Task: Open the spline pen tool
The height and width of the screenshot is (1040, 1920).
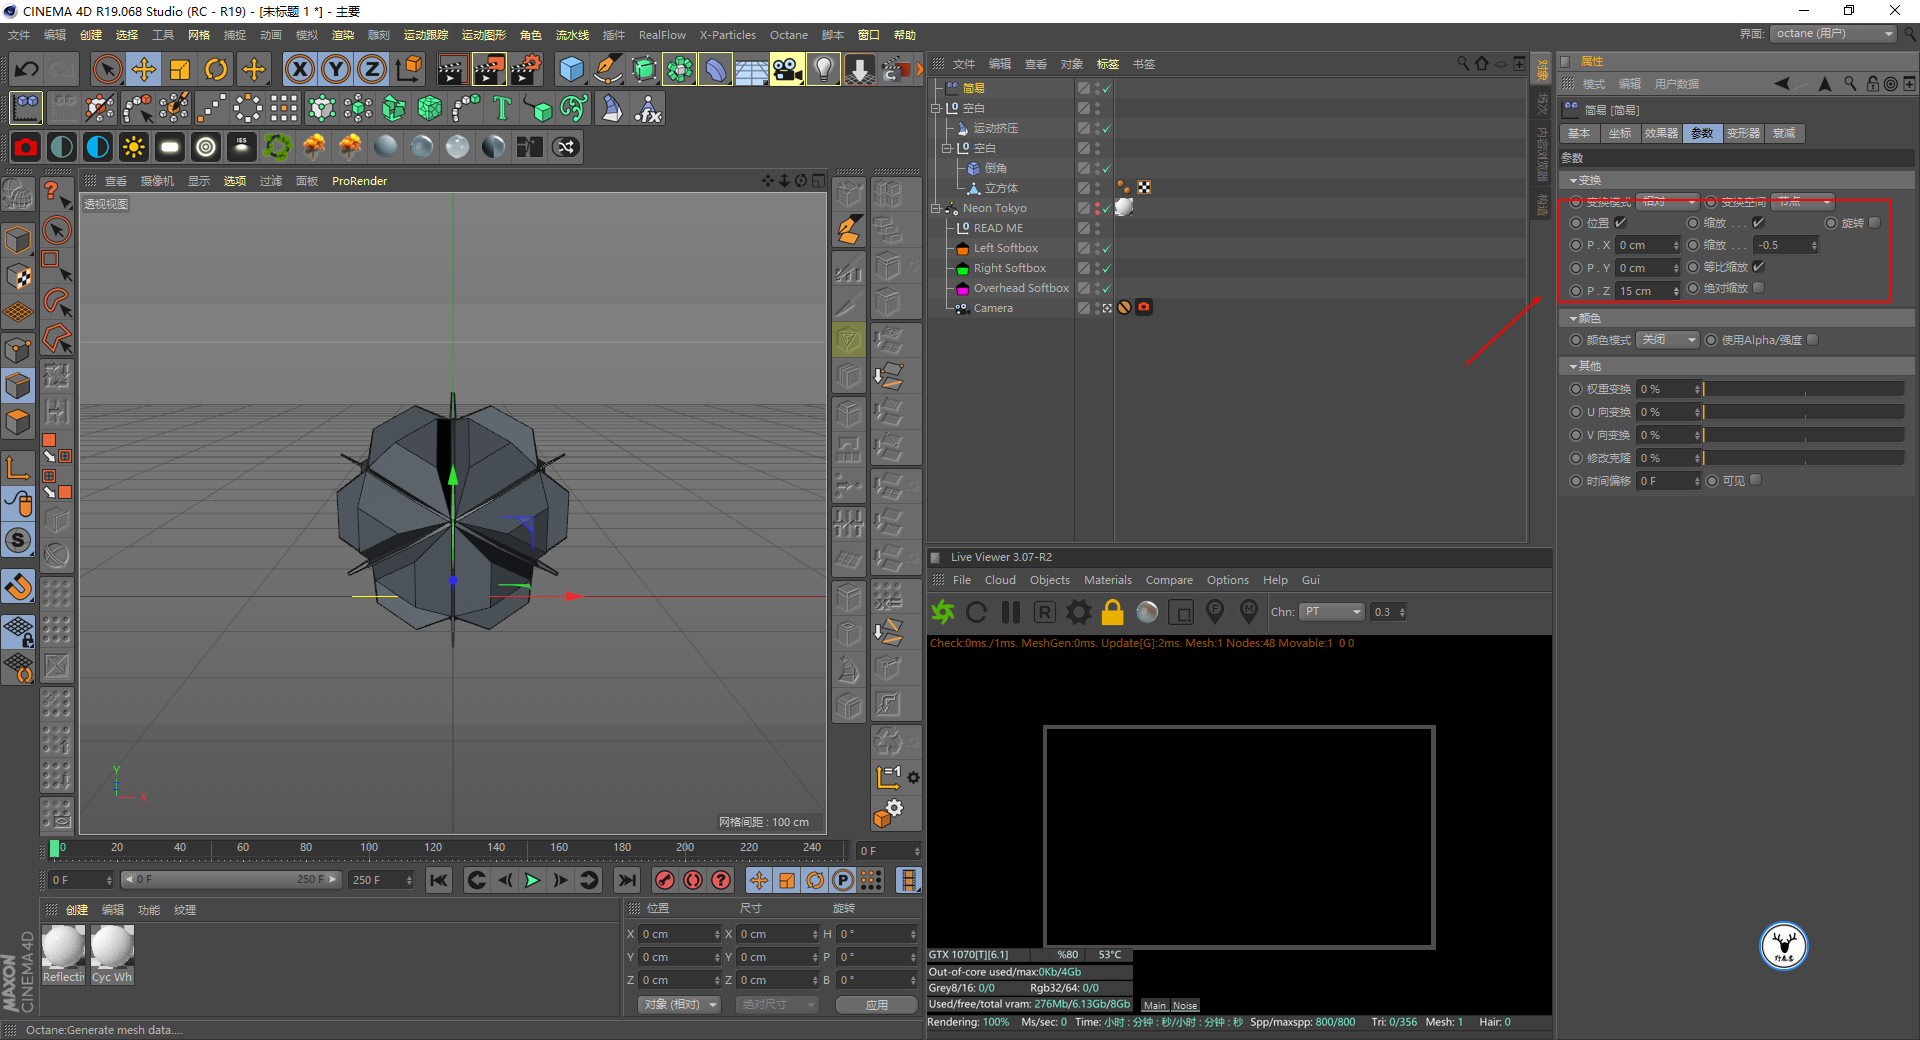Action: (x=608, y=69)
